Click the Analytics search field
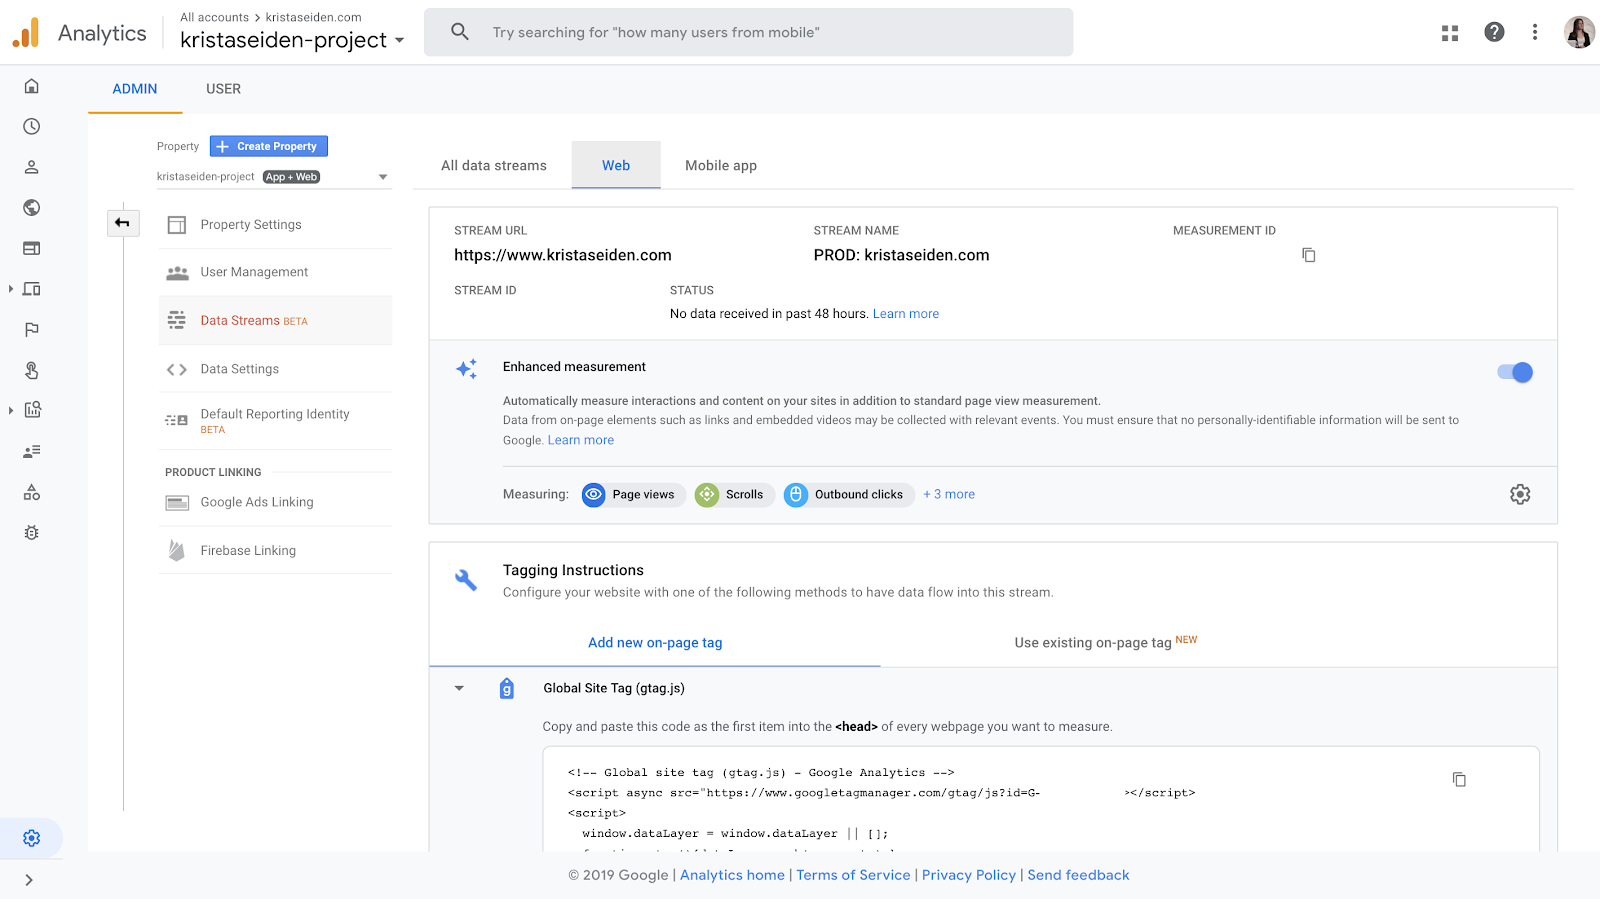Viewport: 1600px width, 899px height. (x=749, y=32)
